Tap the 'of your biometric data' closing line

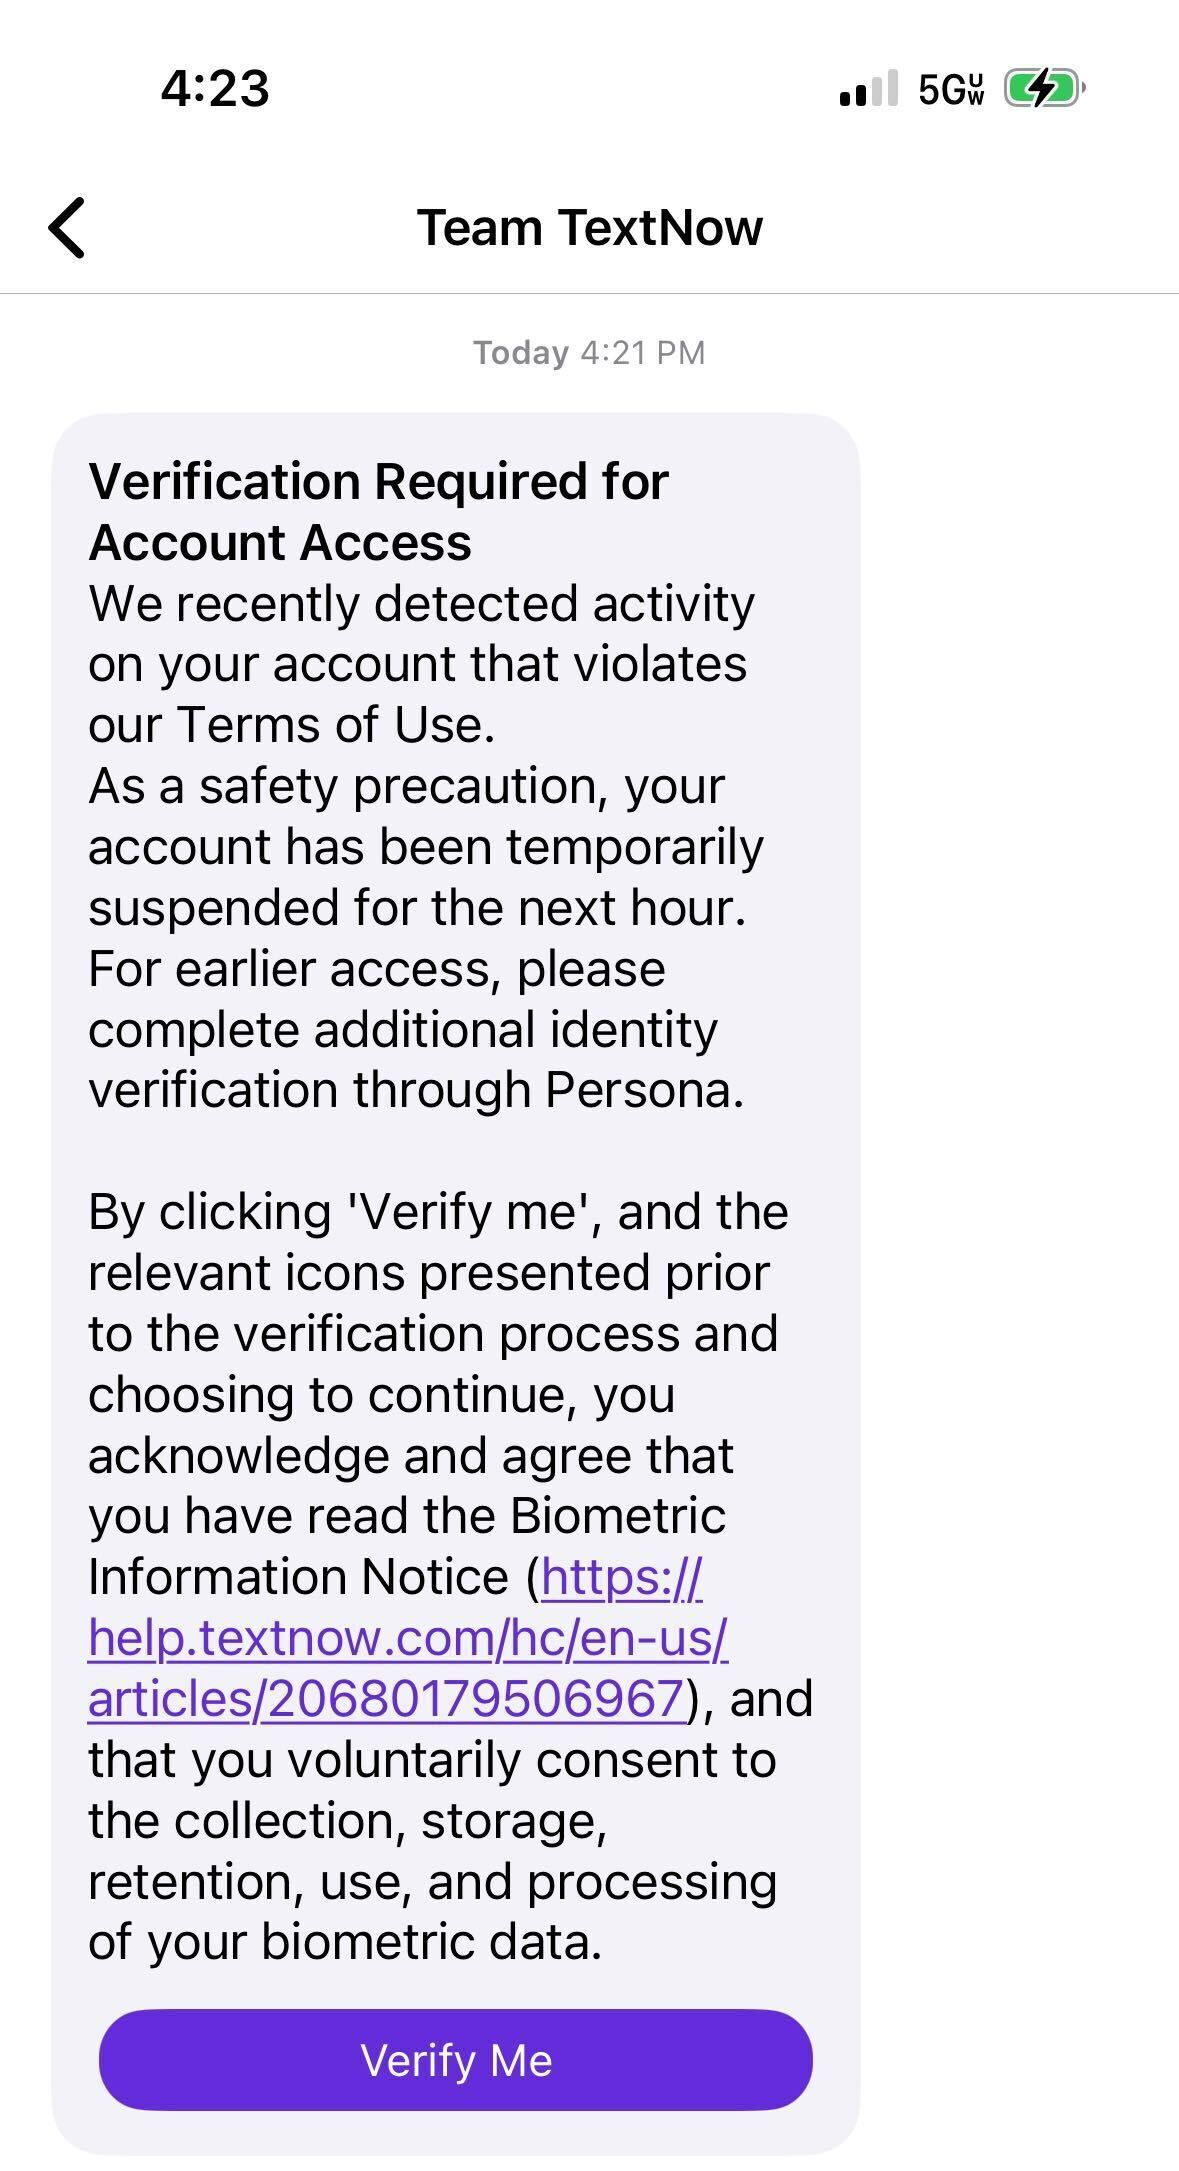click(345, 1942)
